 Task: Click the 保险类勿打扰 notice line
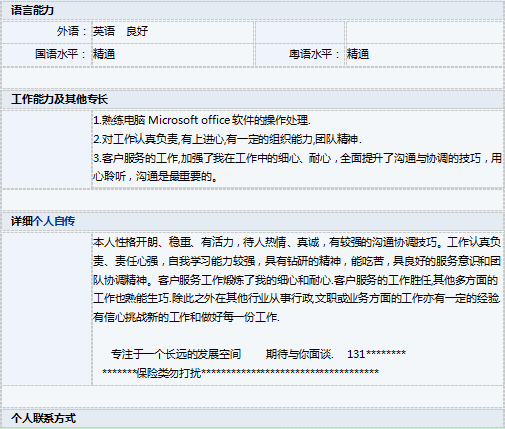point(240,373)
